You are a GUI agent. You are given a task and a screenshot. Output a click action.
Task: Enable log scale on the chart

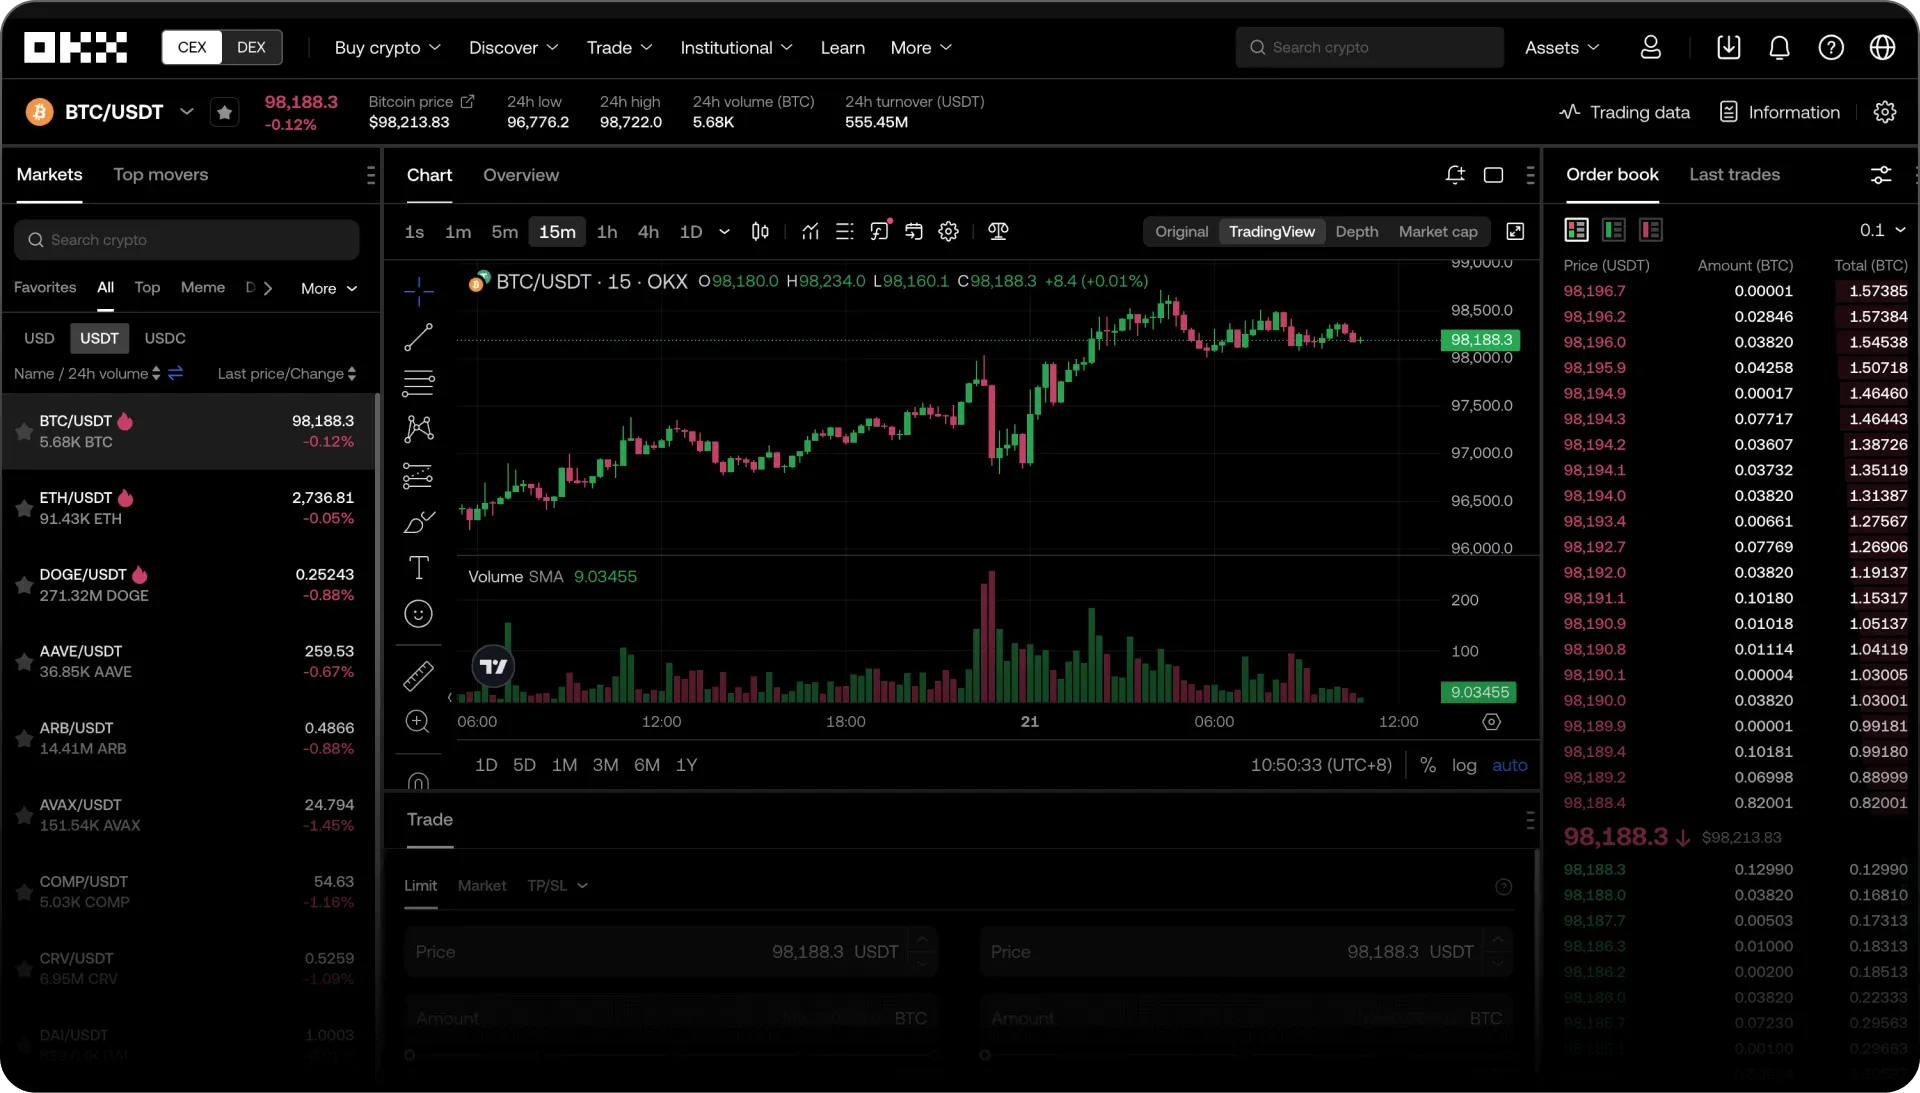1464,765
